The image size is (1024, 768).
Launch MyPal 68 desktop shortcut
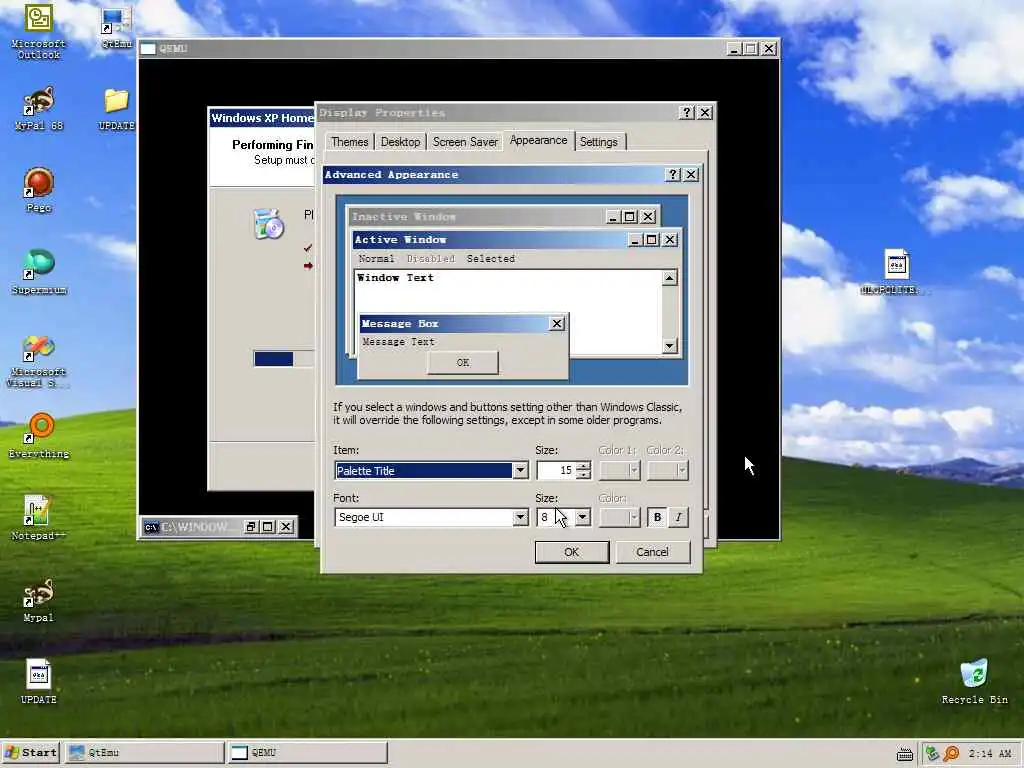click(x=39, y=108)
